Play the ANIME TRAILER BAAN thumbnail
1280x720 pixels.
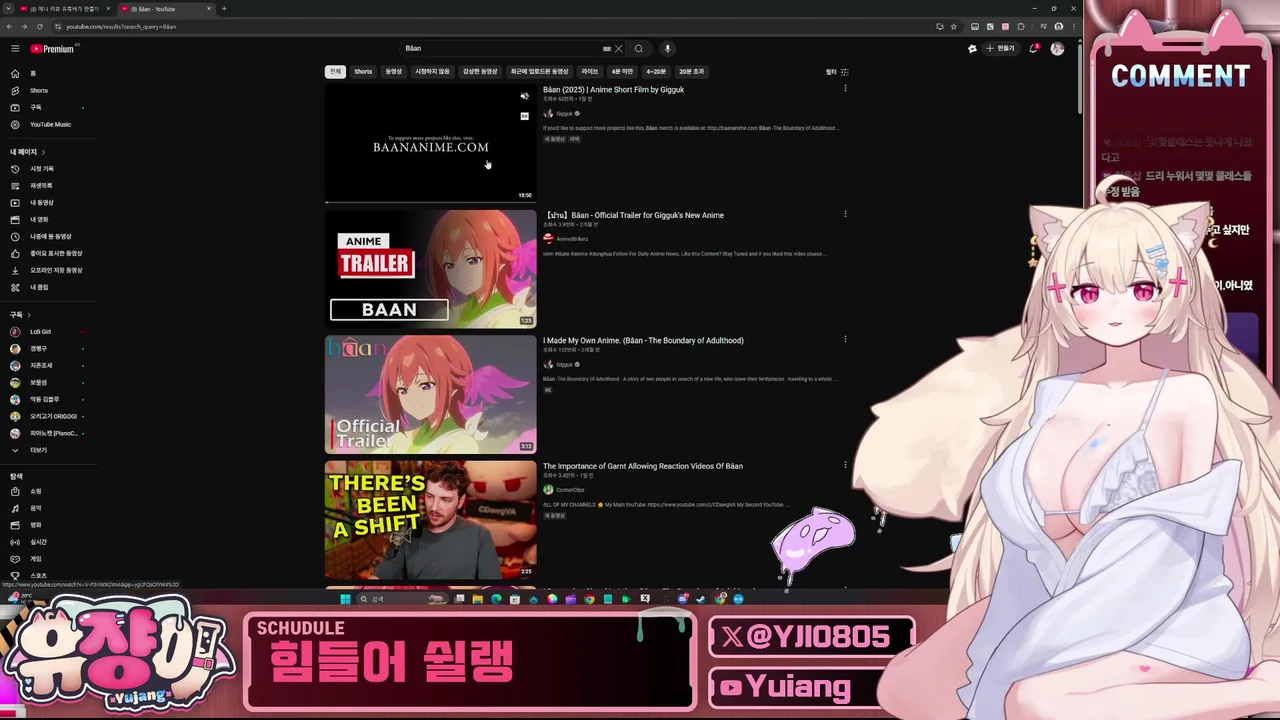[x=430, y=269]
